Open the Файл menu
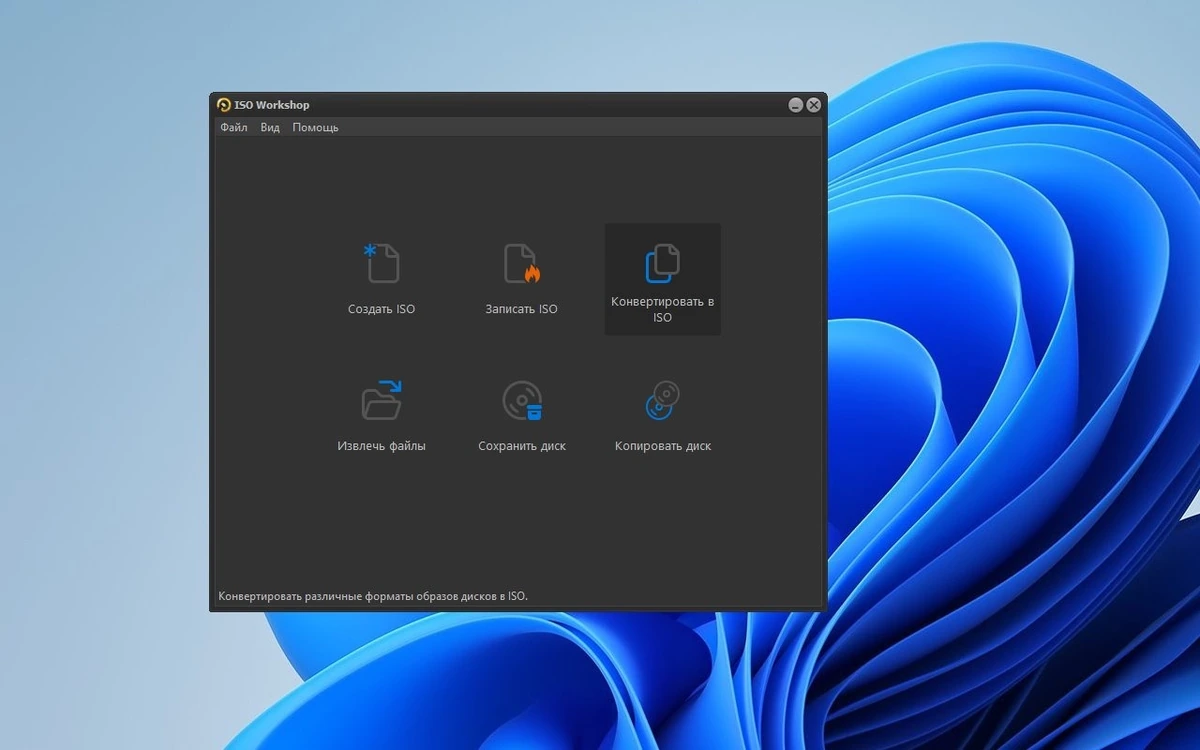 point(234,128)
